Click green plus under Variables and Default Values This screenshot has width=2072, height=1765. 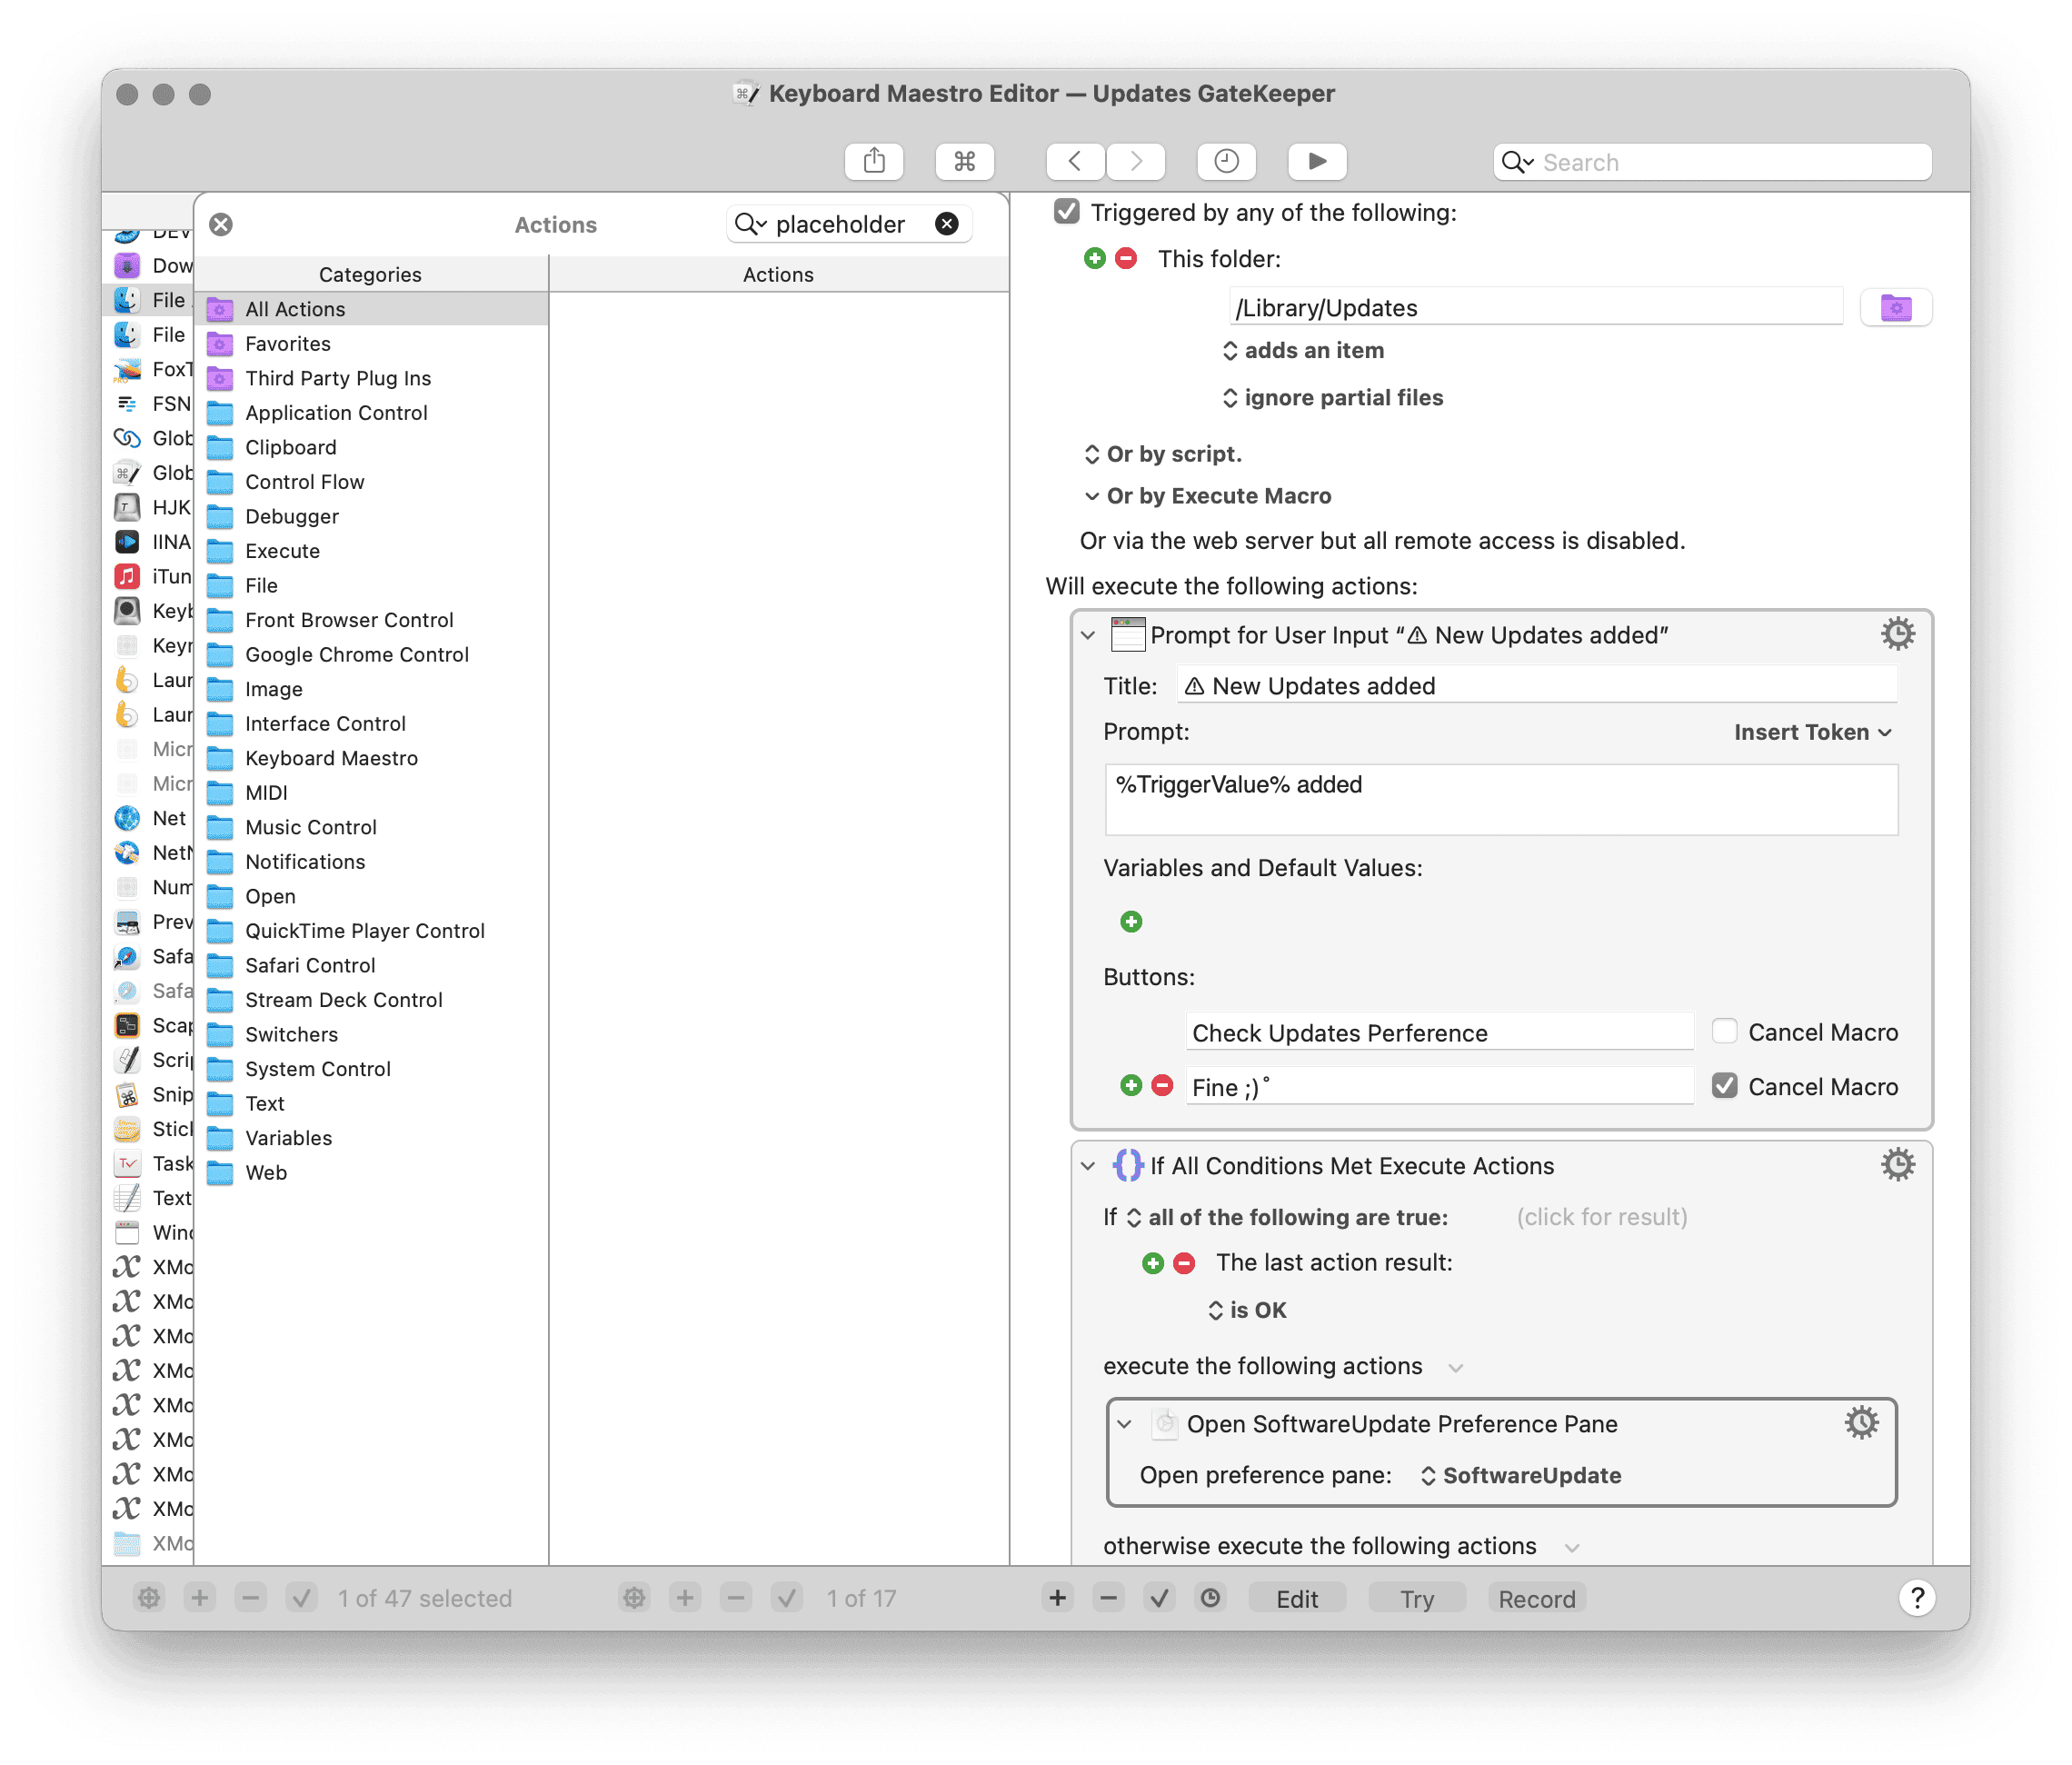point(1131,921)
